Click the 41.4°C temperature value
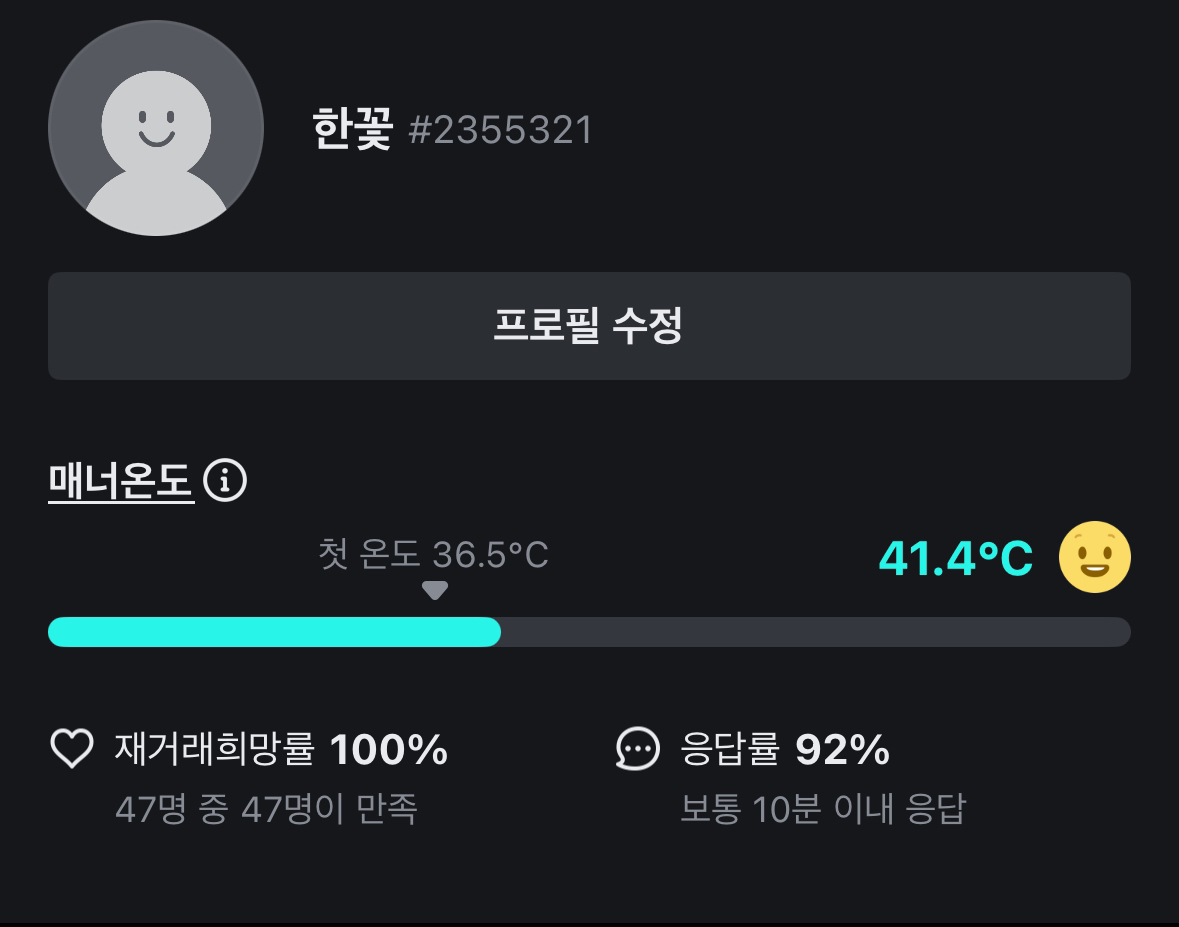This screenshot has width=1179, height=927. (956, 559)
